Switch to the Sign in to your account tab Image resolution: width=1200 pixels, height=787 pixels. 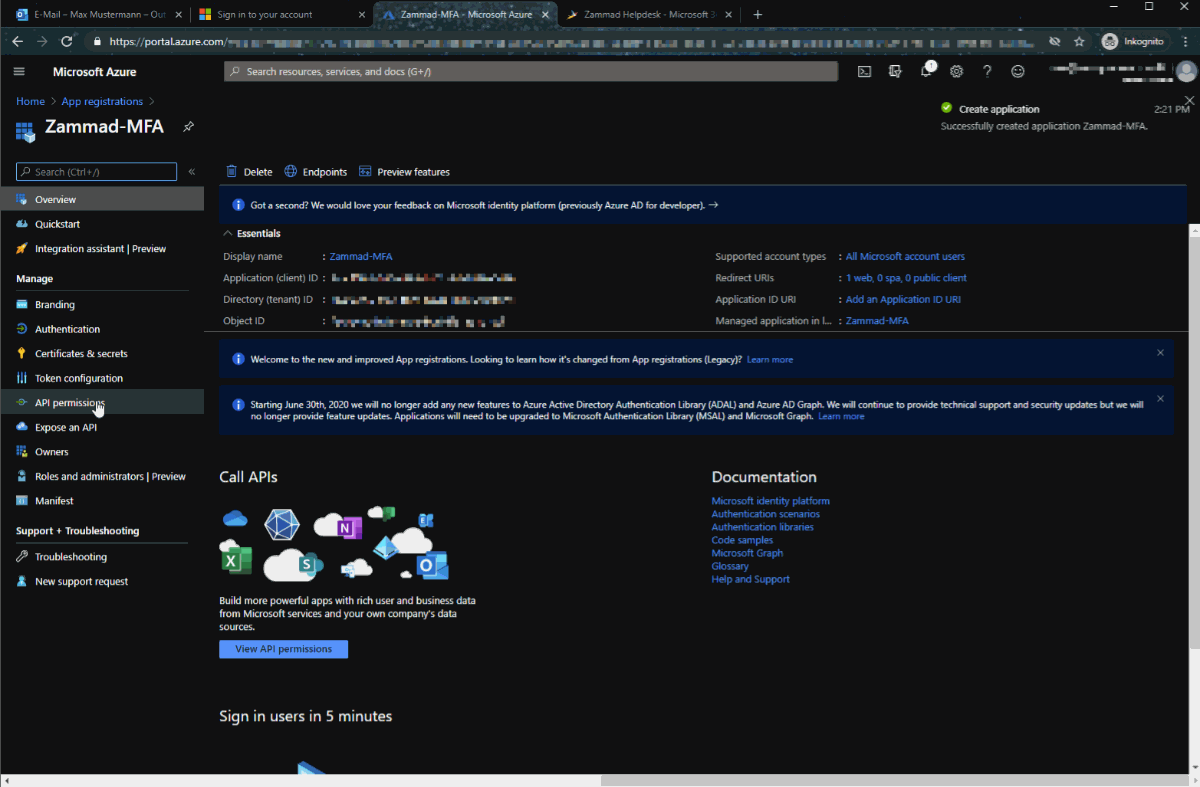[281, 14]
